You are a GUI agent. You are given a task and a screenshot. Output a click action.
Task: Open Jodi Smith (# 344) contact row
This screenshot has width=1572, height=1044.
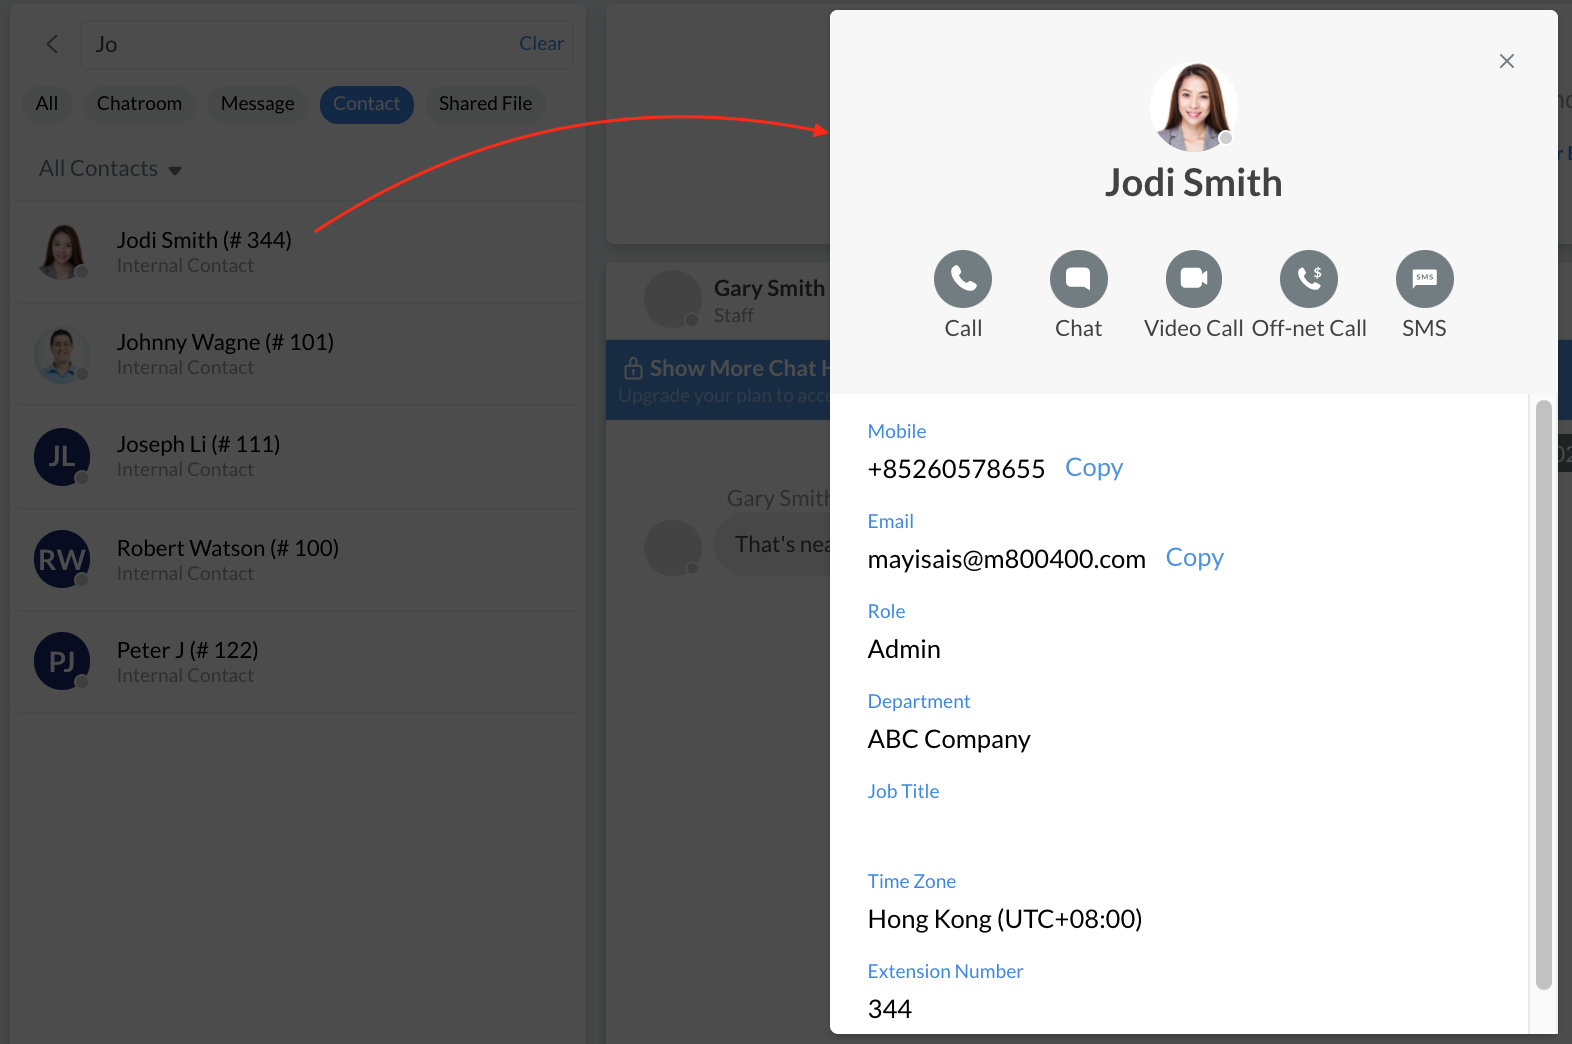297,252
